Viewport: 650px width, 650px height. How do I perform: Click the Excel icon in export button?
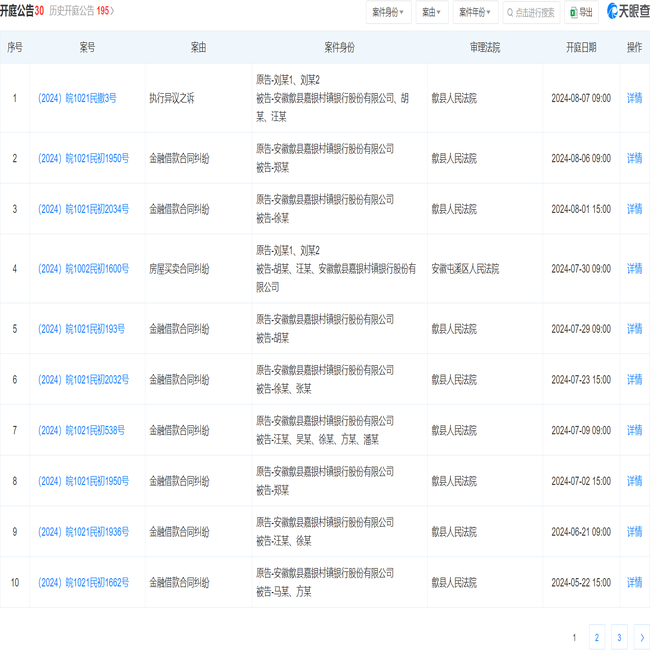pos(574,12)
